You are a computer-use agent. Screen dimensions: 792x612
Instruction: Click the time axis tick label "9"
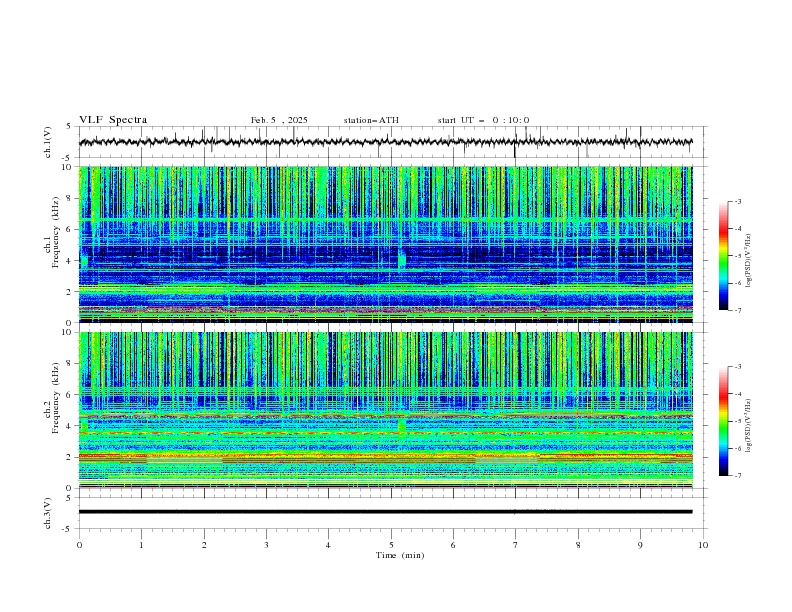640,545
